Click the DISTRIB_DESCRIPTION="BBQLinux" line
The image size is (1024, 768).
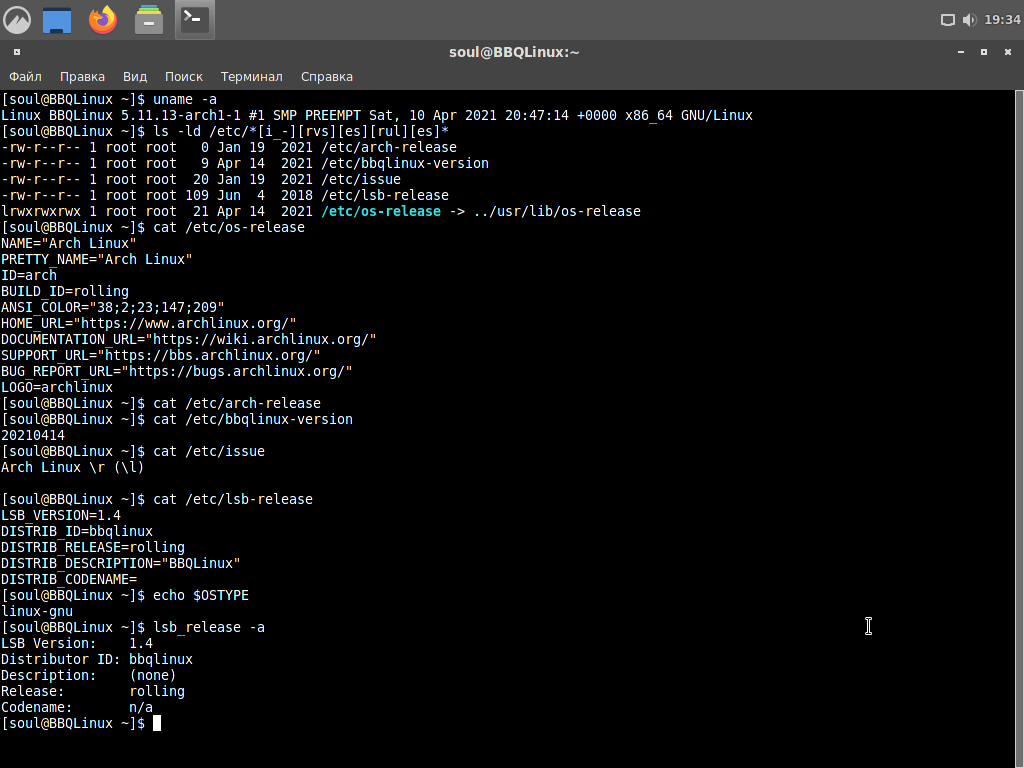(121, 564)
